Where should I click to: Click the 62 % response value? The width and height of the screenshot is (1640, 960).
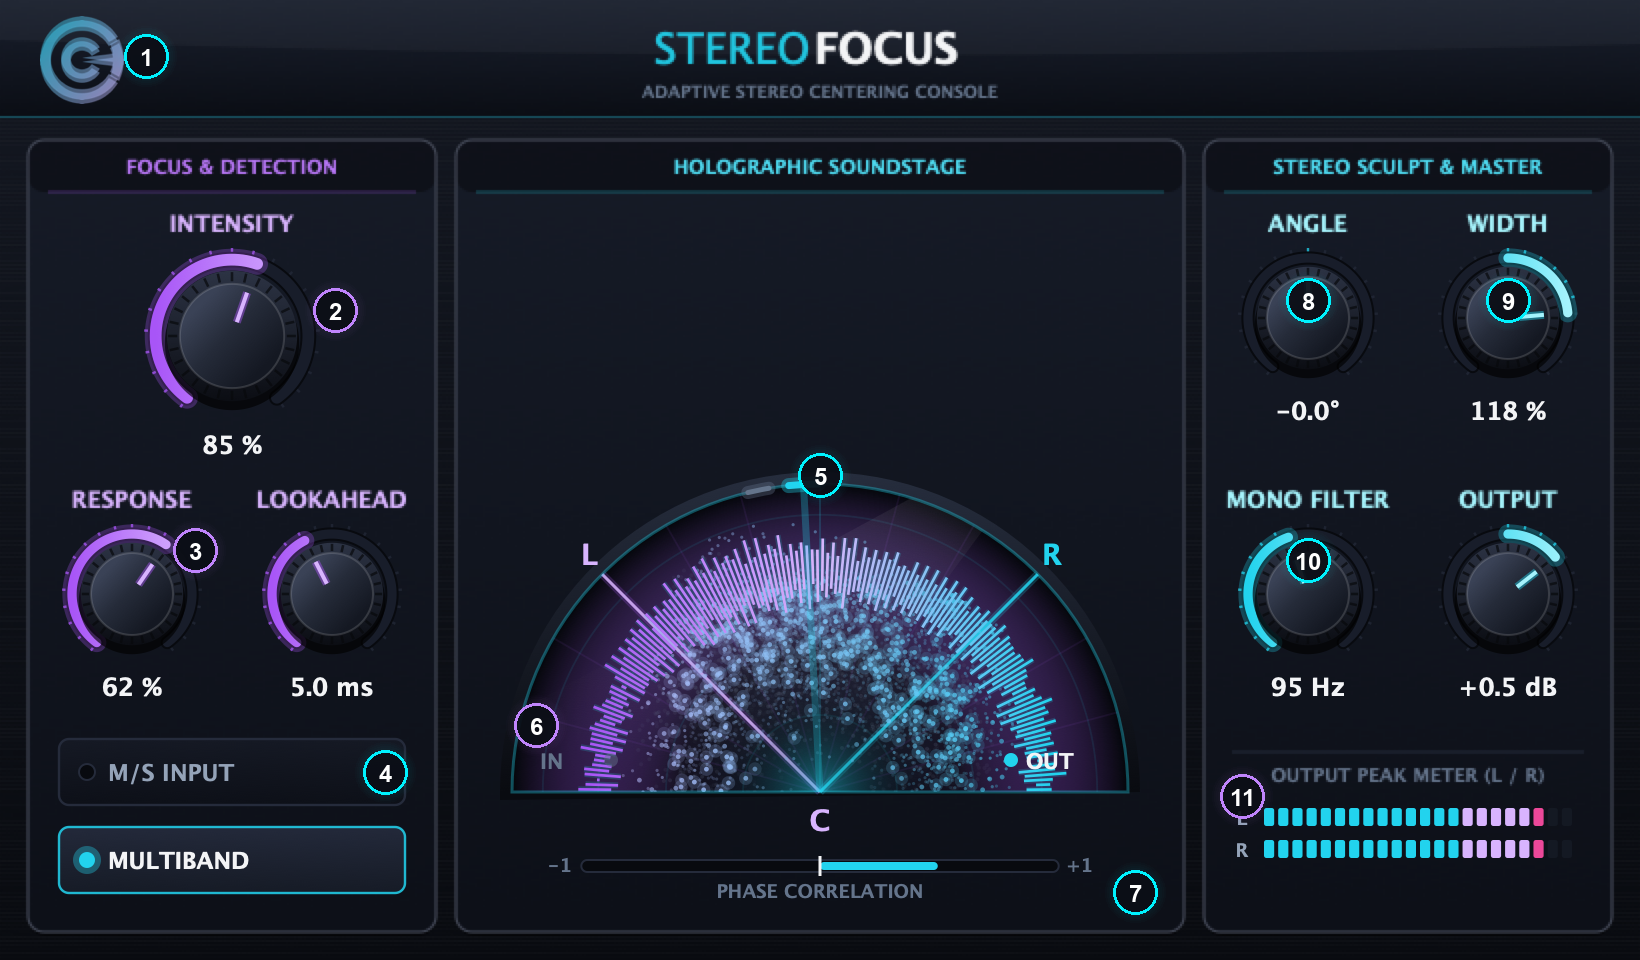tap(132, 687)
